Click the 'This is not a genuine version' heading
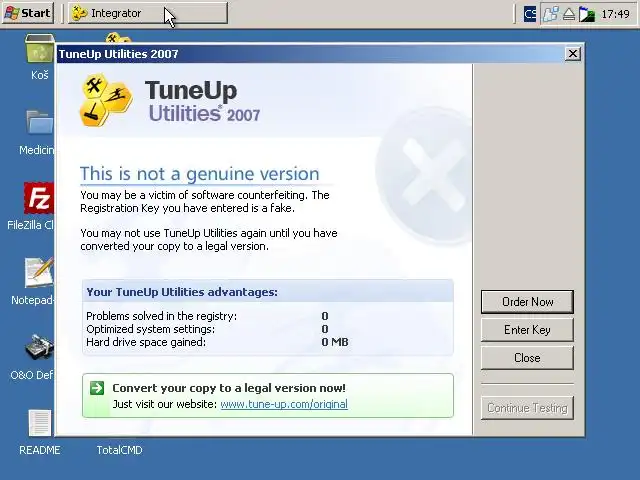 (x=200, y=174)
